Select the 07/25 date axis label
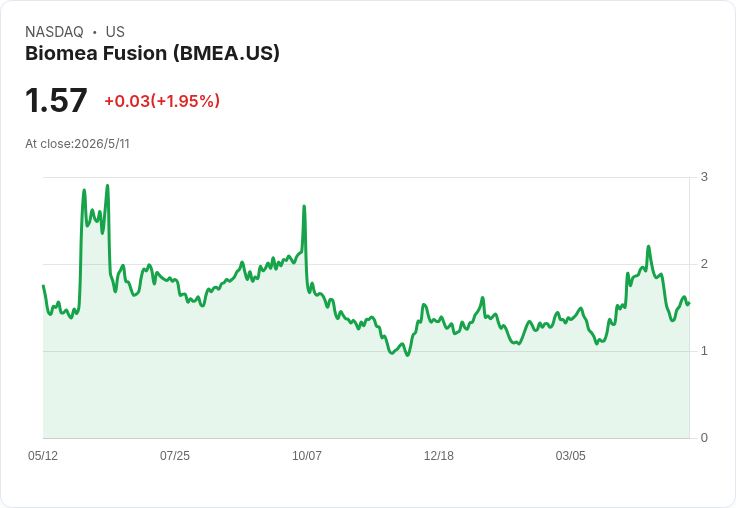 tap(175, 455)
